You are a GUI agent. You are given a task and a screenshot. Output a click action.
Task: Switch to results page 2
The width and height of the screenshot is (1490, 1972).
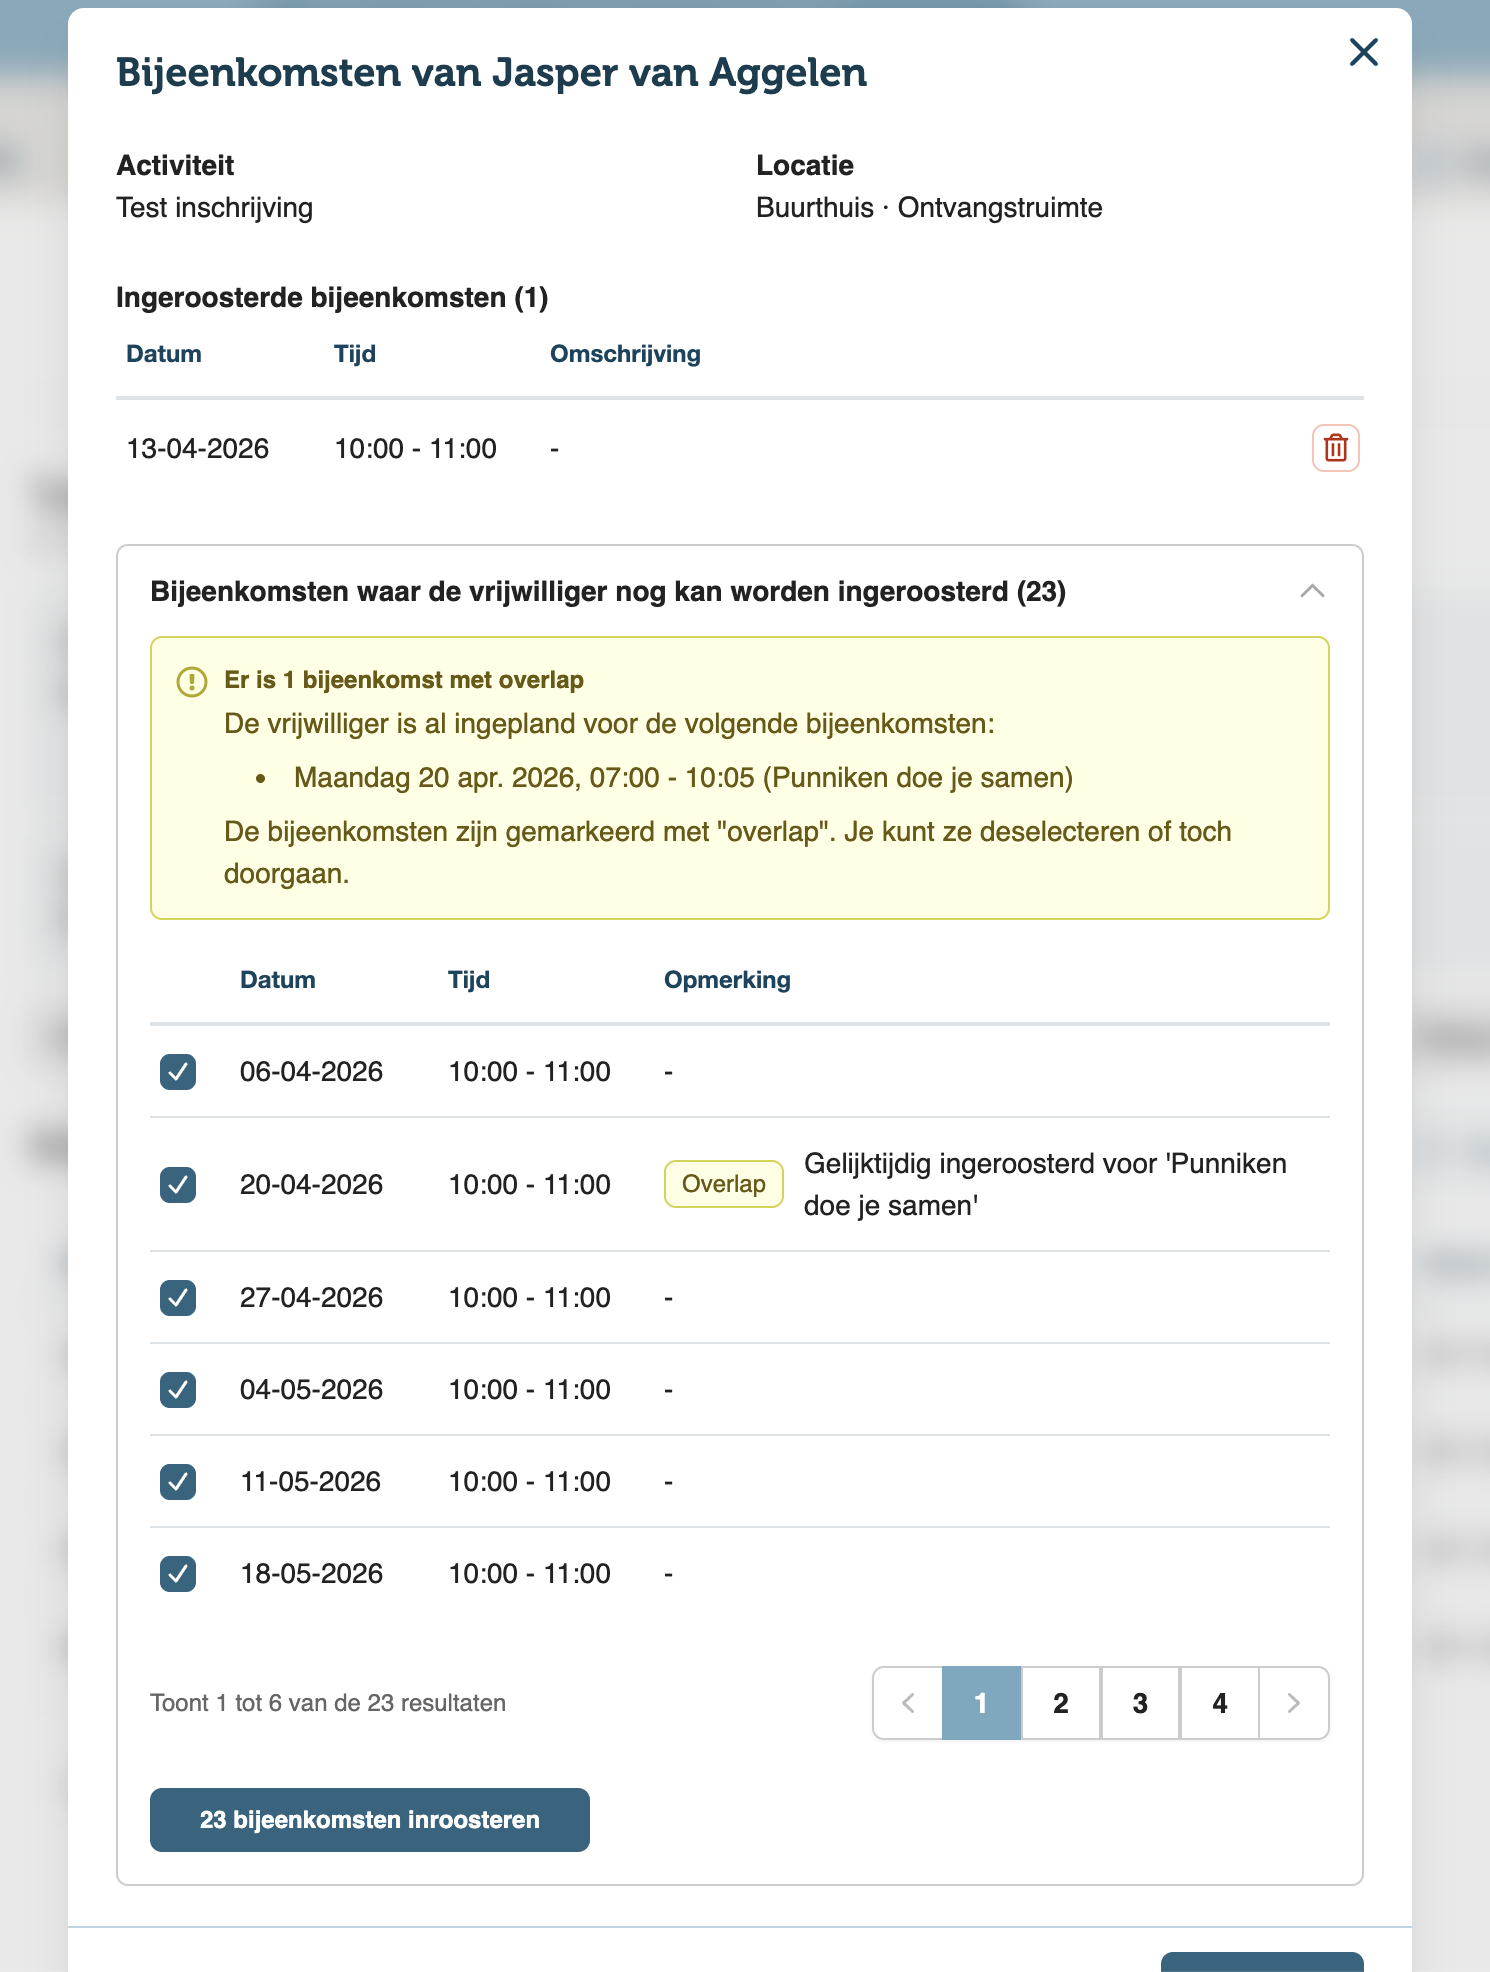point(1061,1703)
